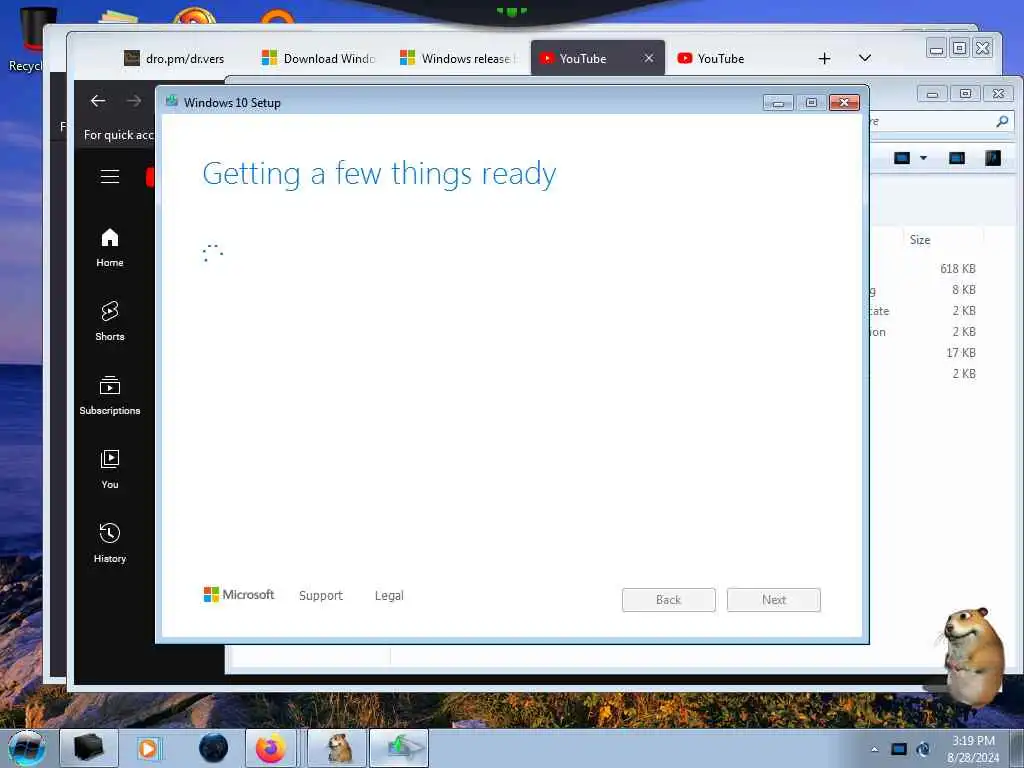Open History in YouTube sidebar
1024x768 pixels.
110,543
